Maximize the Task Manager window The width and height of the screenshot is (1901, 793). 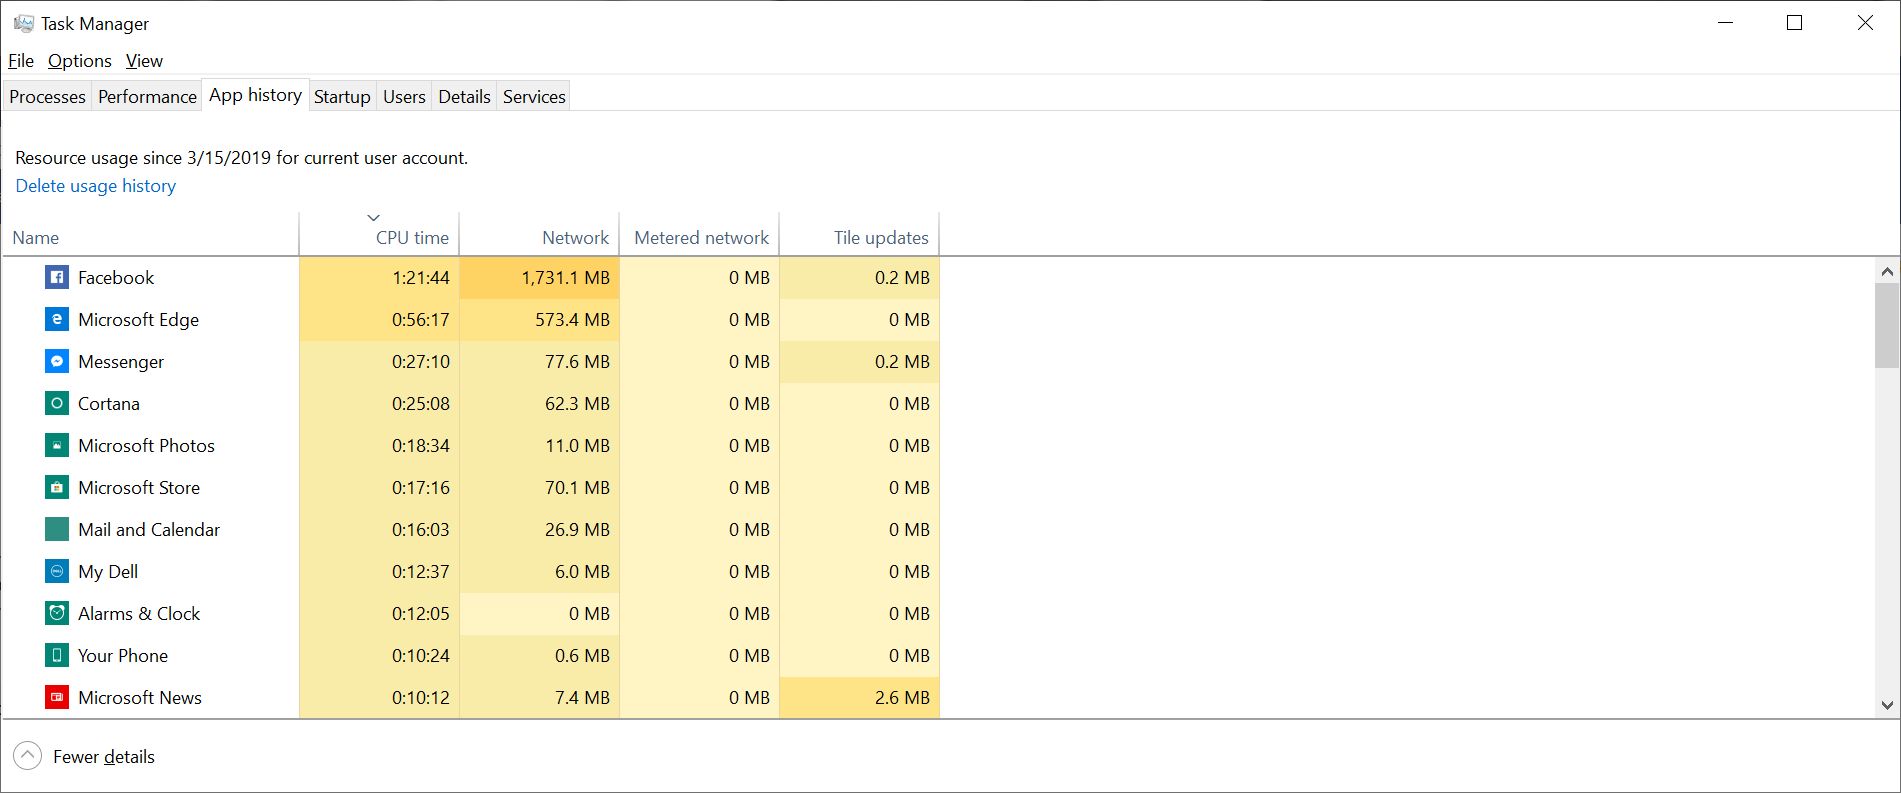pyautogui.click(x=1795, y=23)
